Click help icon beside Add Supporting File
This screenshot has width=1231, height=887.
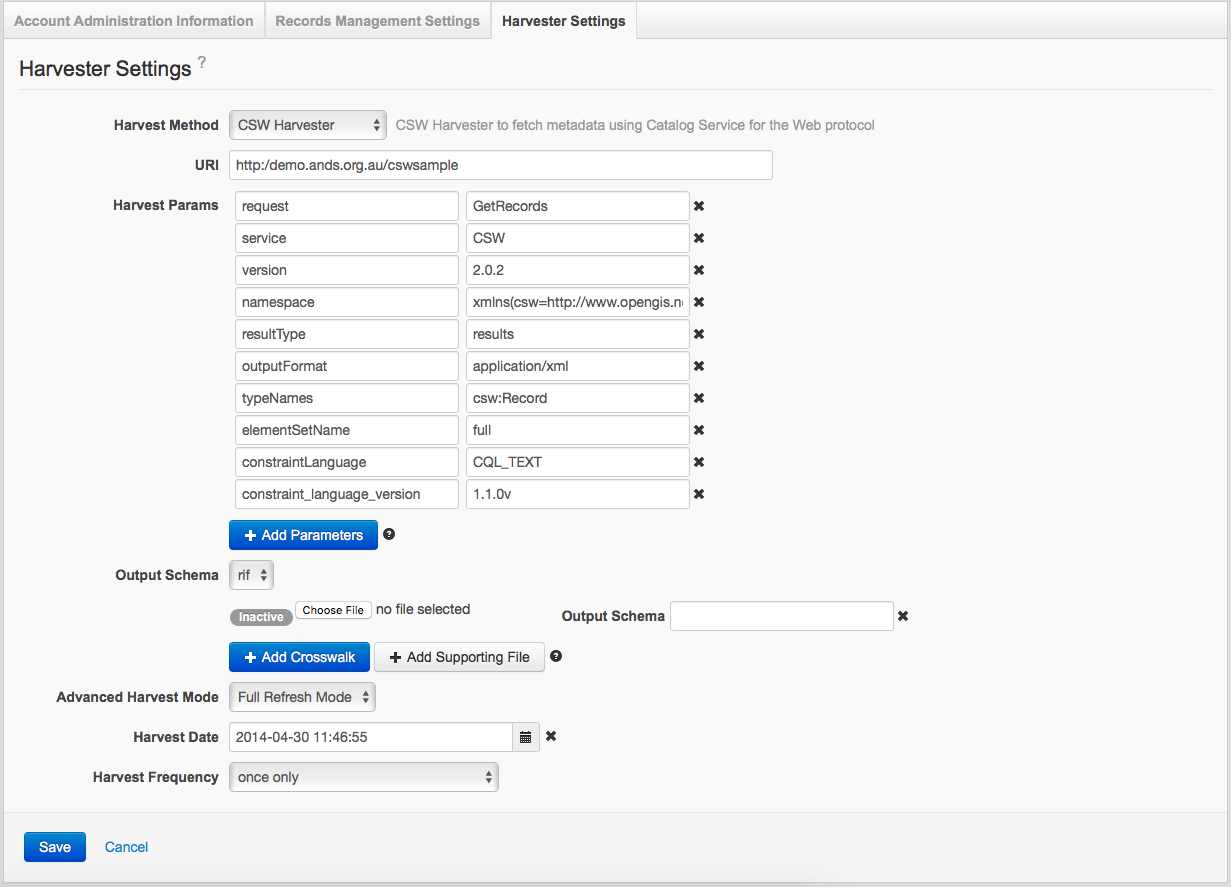(x=556, y=656)
